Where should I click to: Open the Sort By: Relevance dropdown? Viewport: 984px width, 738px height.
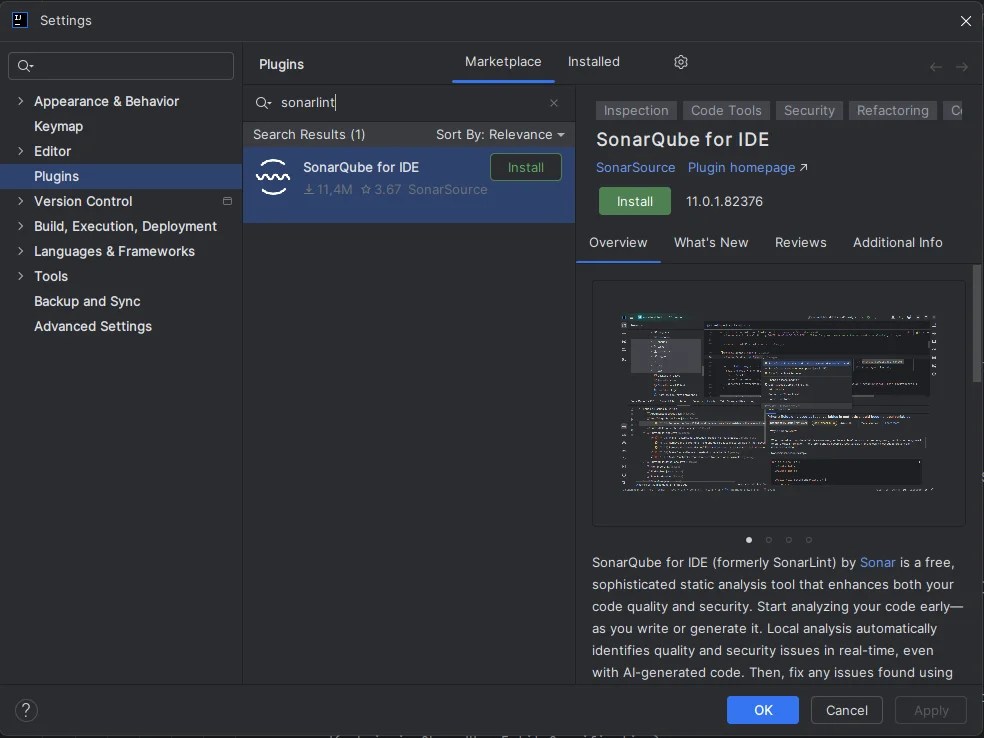click(x=500, y=134)
